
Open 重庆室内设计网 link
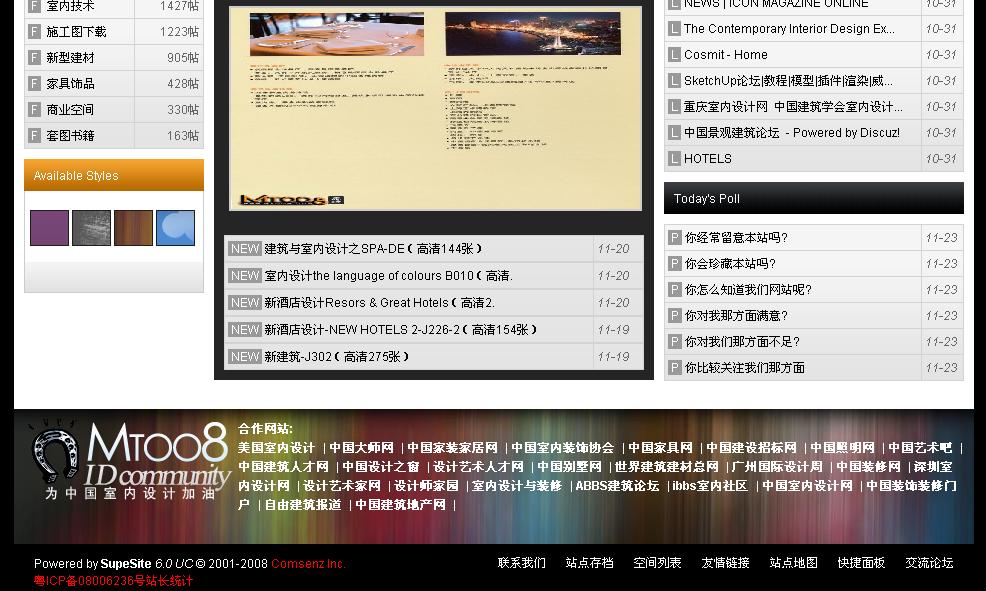point(793,107)
